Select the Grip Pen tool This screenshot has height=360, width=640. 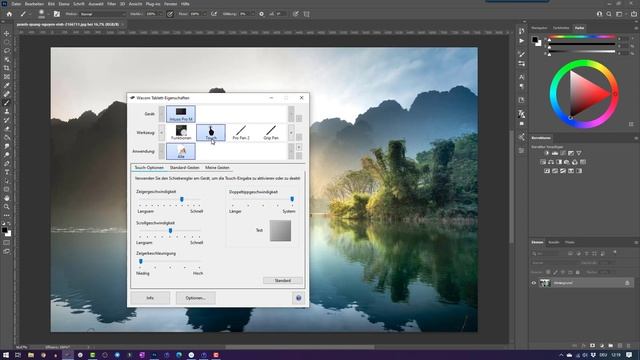coord(271,133)
